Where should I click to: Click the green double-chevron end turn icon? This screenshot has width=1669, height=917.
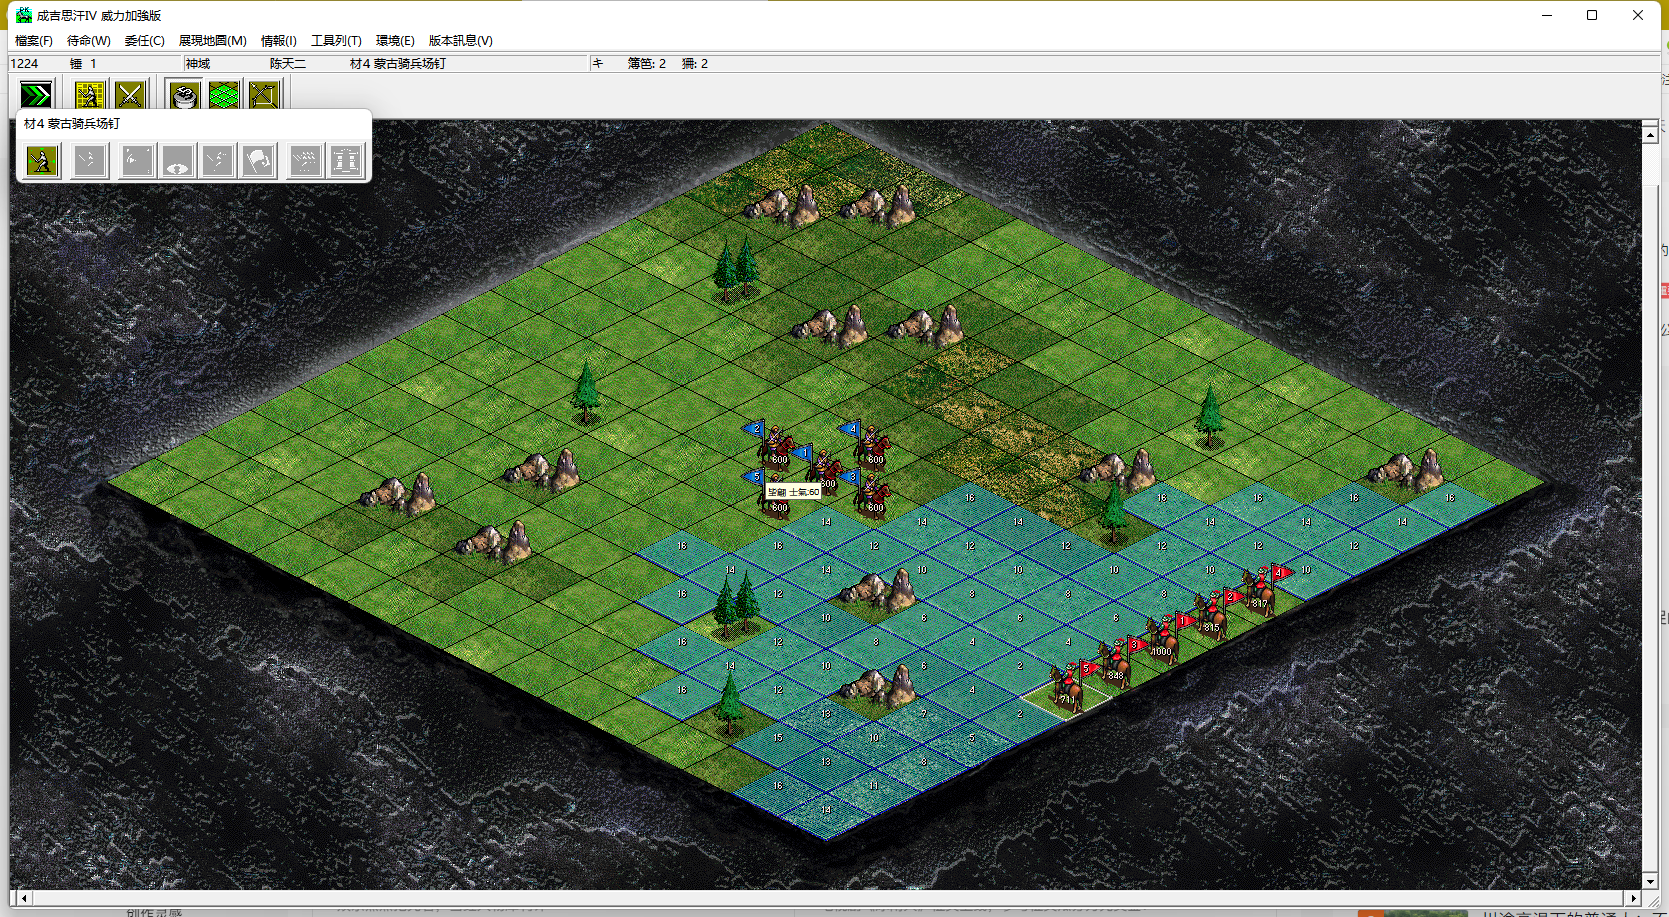tap(36, 96)
